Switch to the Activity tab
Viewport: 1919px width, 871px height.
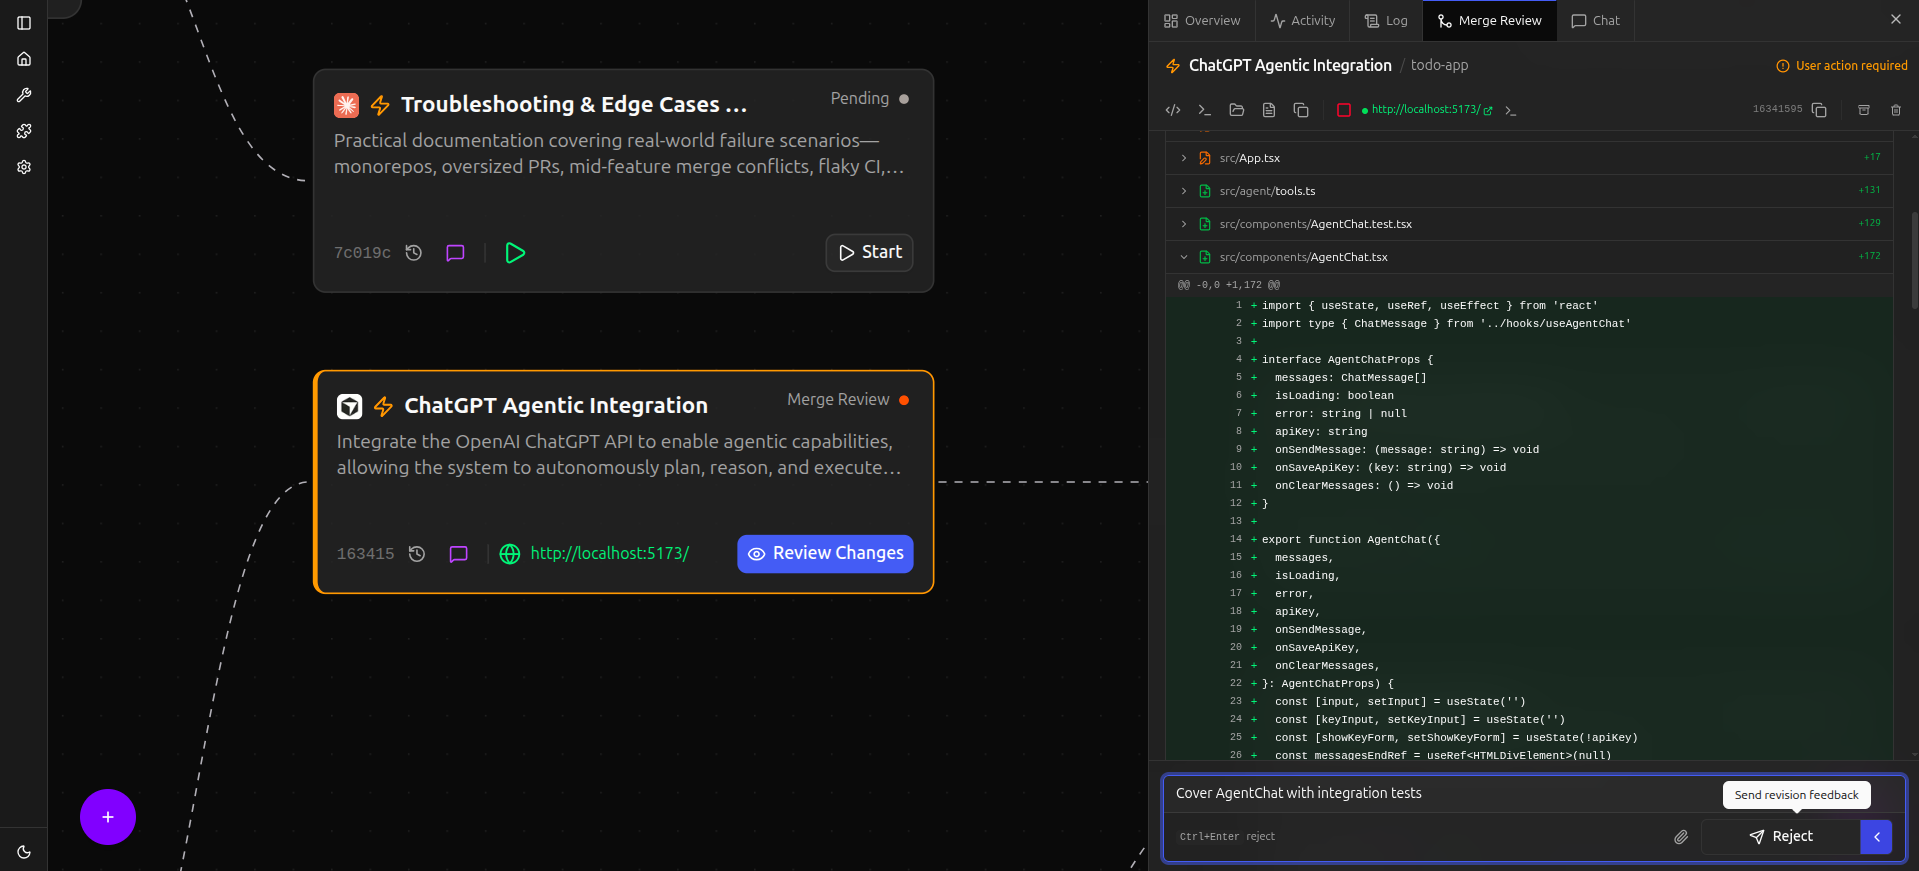tap(1302, 20)
